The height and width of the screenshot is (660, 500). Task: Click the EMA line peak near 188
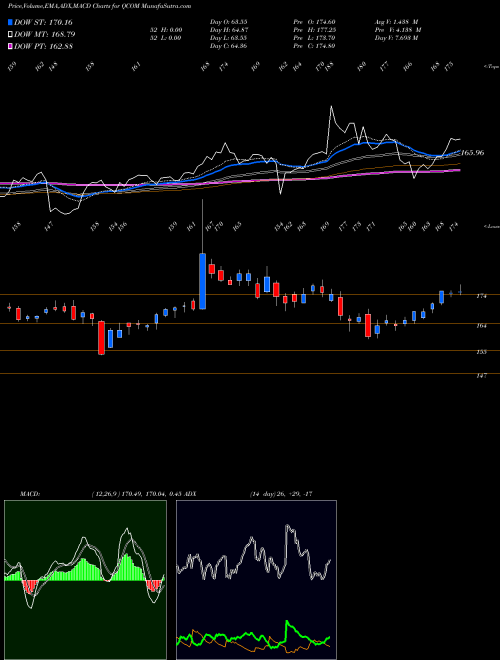pos(331,107)
